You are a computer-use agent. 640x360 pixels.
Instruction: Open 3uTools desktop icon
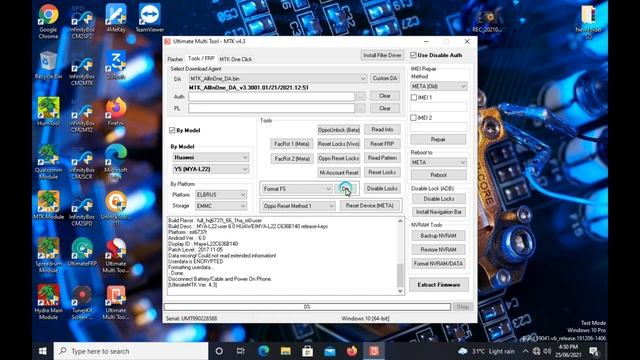point(116,65)
